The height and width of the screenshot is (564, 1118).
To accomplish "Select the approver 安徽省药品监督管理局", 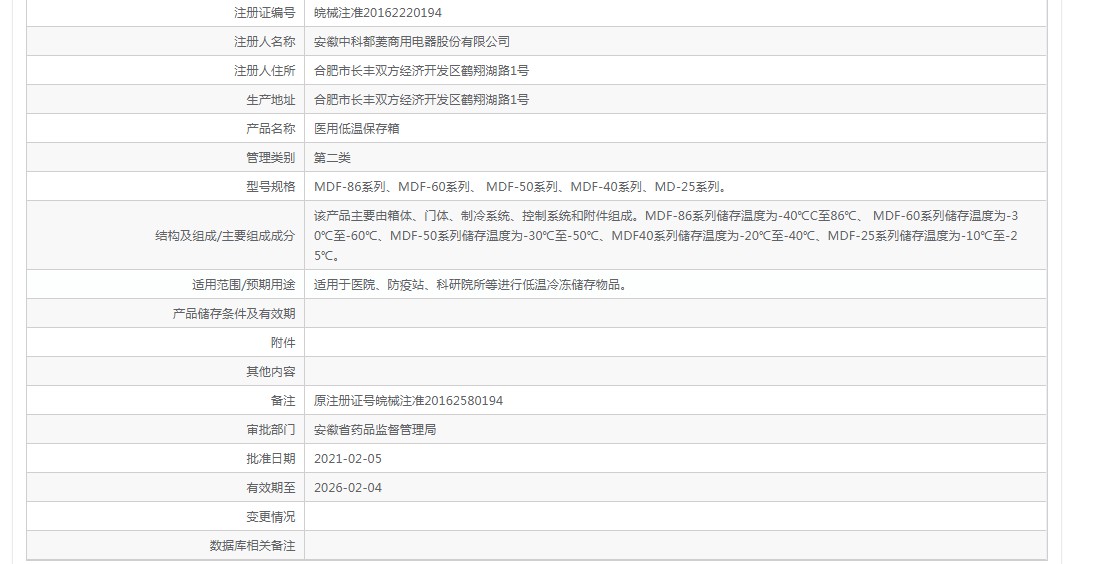I will tap(375, 430).
